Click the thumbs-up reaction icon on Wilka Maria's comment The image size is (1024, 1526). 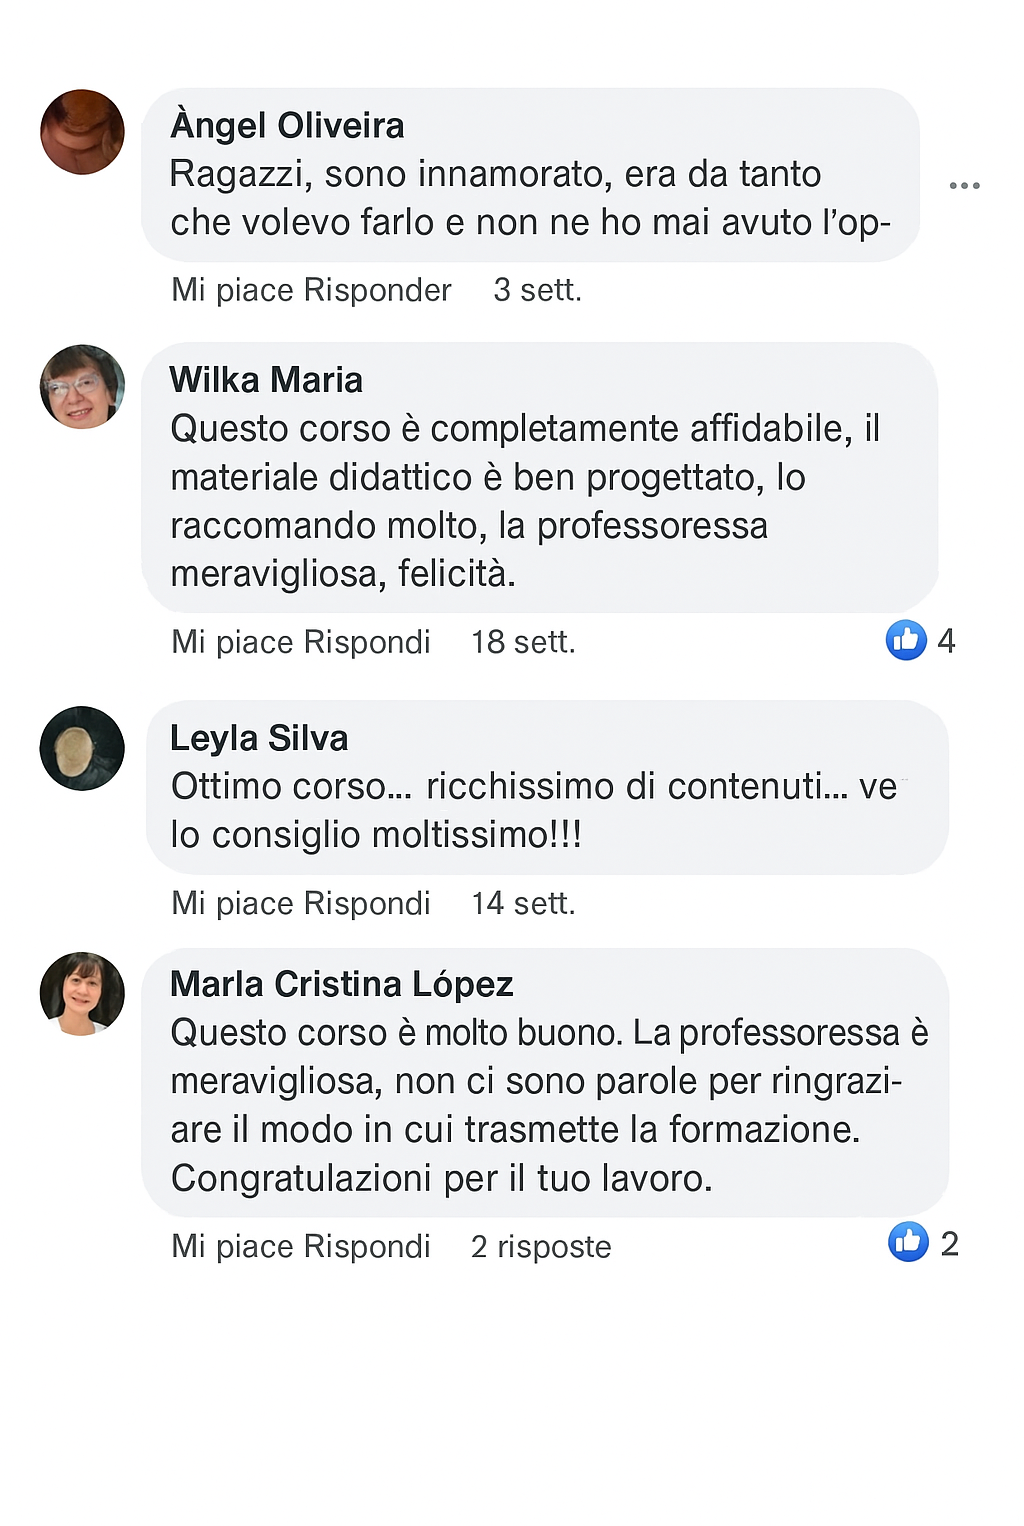pyautogui.click(x=906, y=640)
